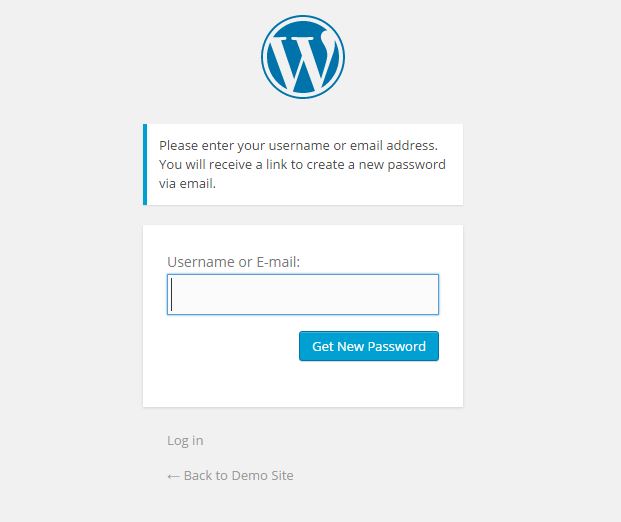The width and height of the screenshot is (621, 522).
Task: Click the left arrow before Back to Demo Site
Action: 173,476
